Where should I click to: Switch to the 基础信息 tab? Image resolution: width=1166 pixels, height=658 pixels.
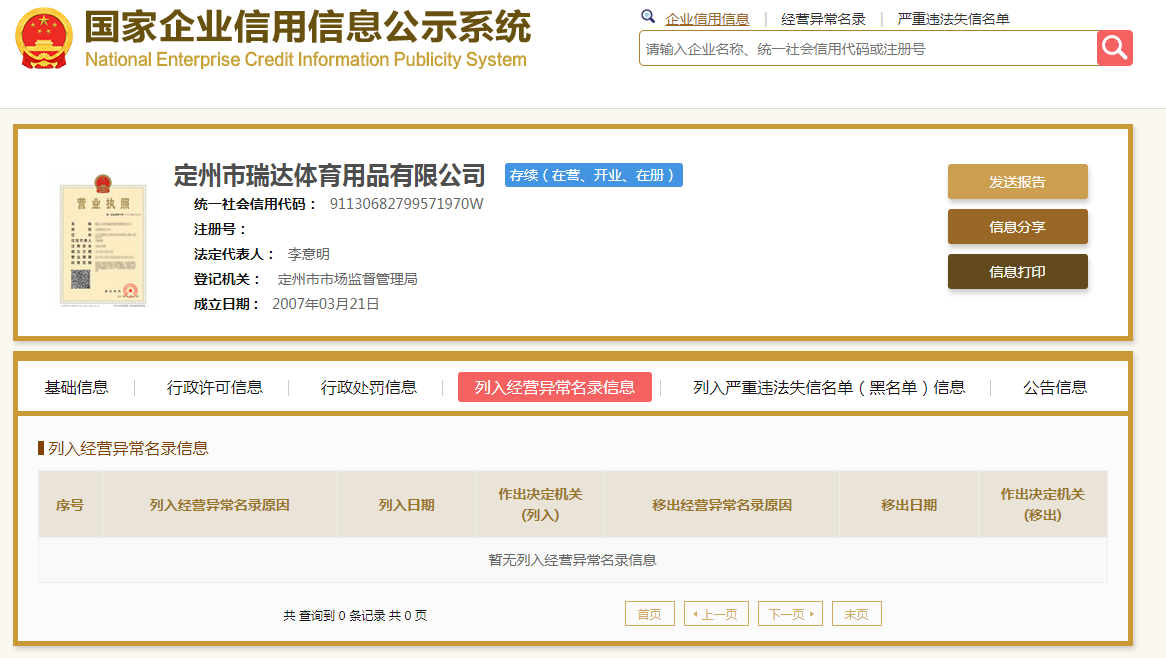[77, 387]
